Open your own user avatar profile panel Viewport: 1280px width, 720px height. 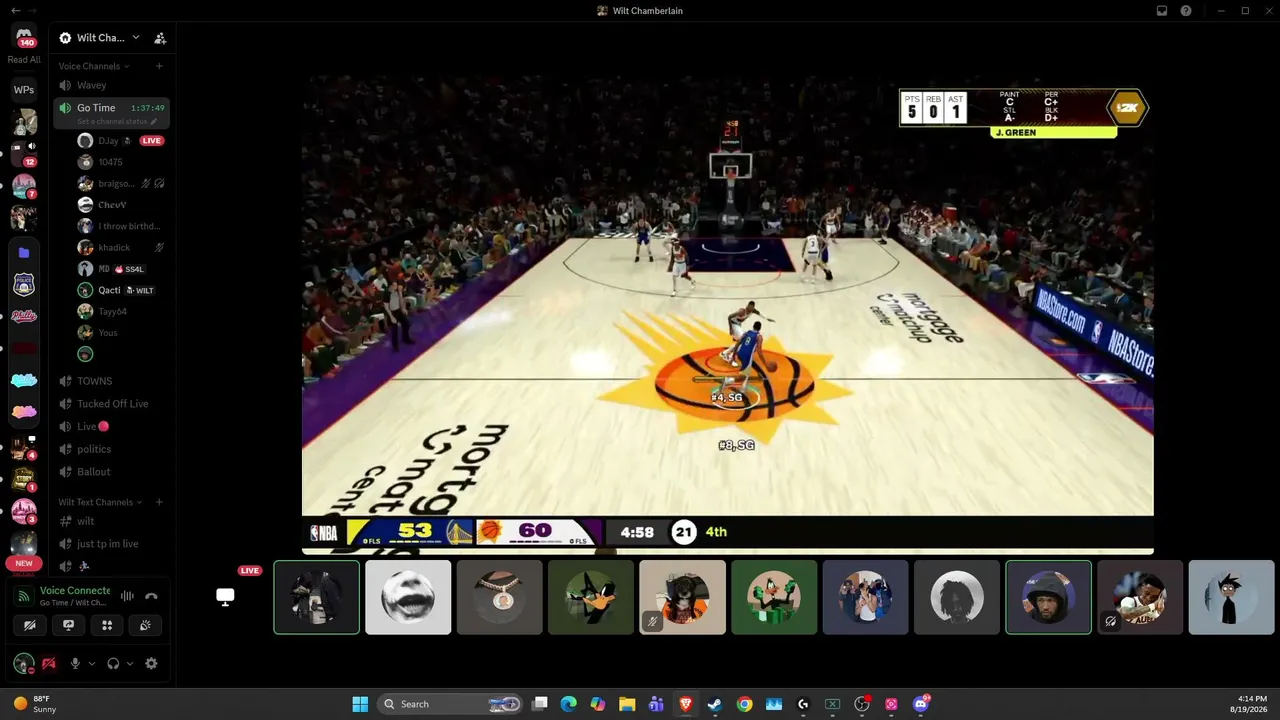point(23,663)
